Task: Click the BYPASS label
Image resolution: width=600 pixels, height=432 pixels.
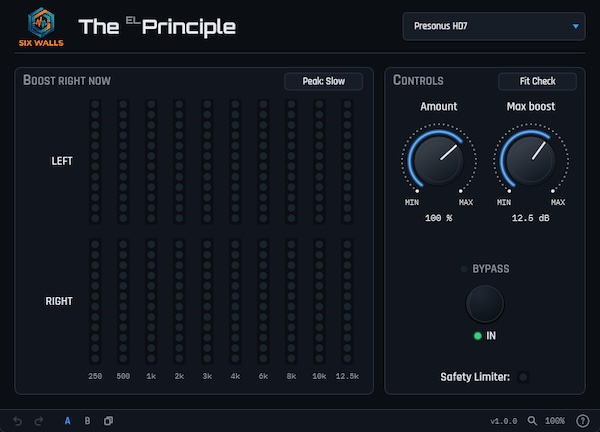Action: (491, 269)
